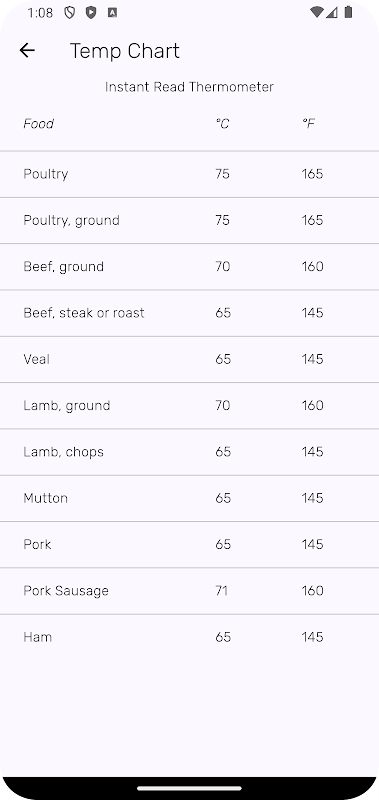Tap the Wi-Fi status icon
Image resolution: width=379 pixels, height=800 pixels.
click(x=317, y=13)
